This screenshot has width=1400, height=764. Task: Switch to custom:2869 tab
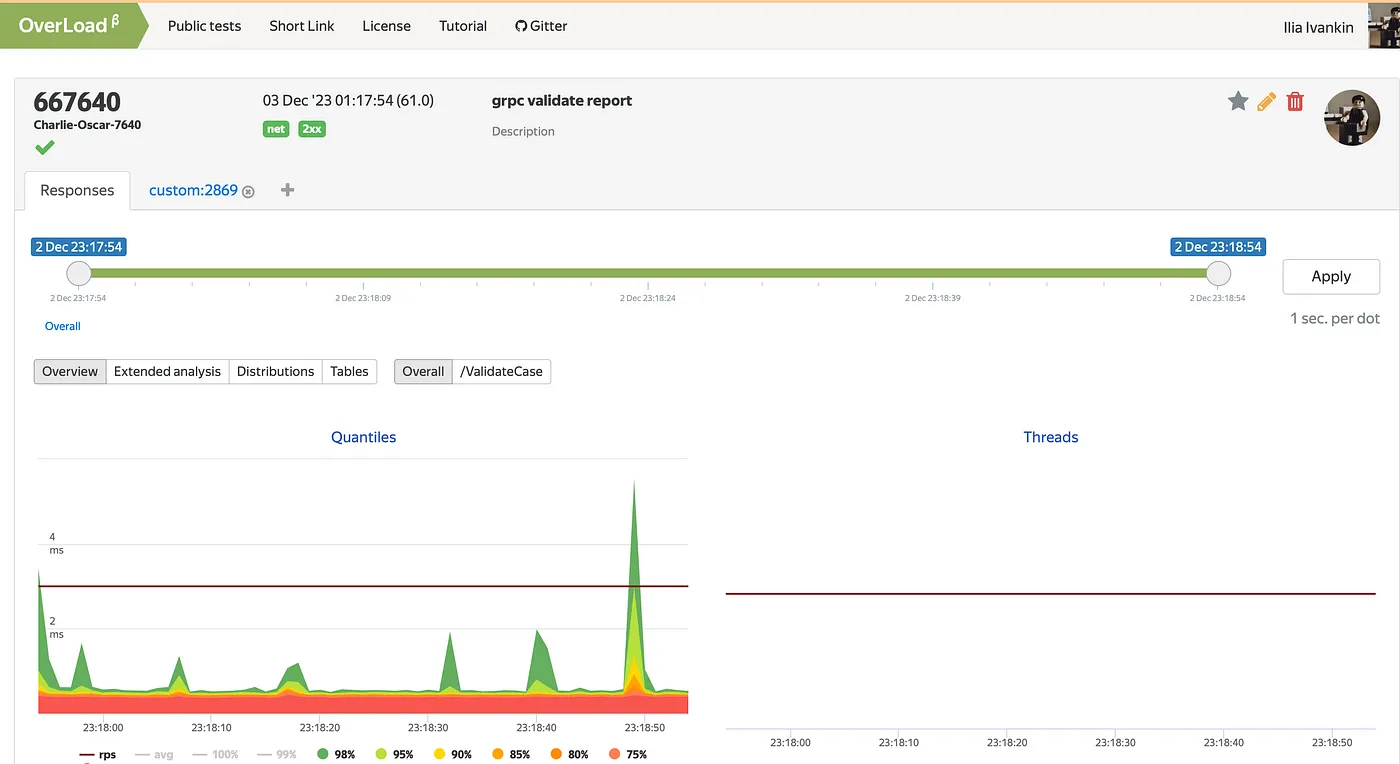(193, 190)
